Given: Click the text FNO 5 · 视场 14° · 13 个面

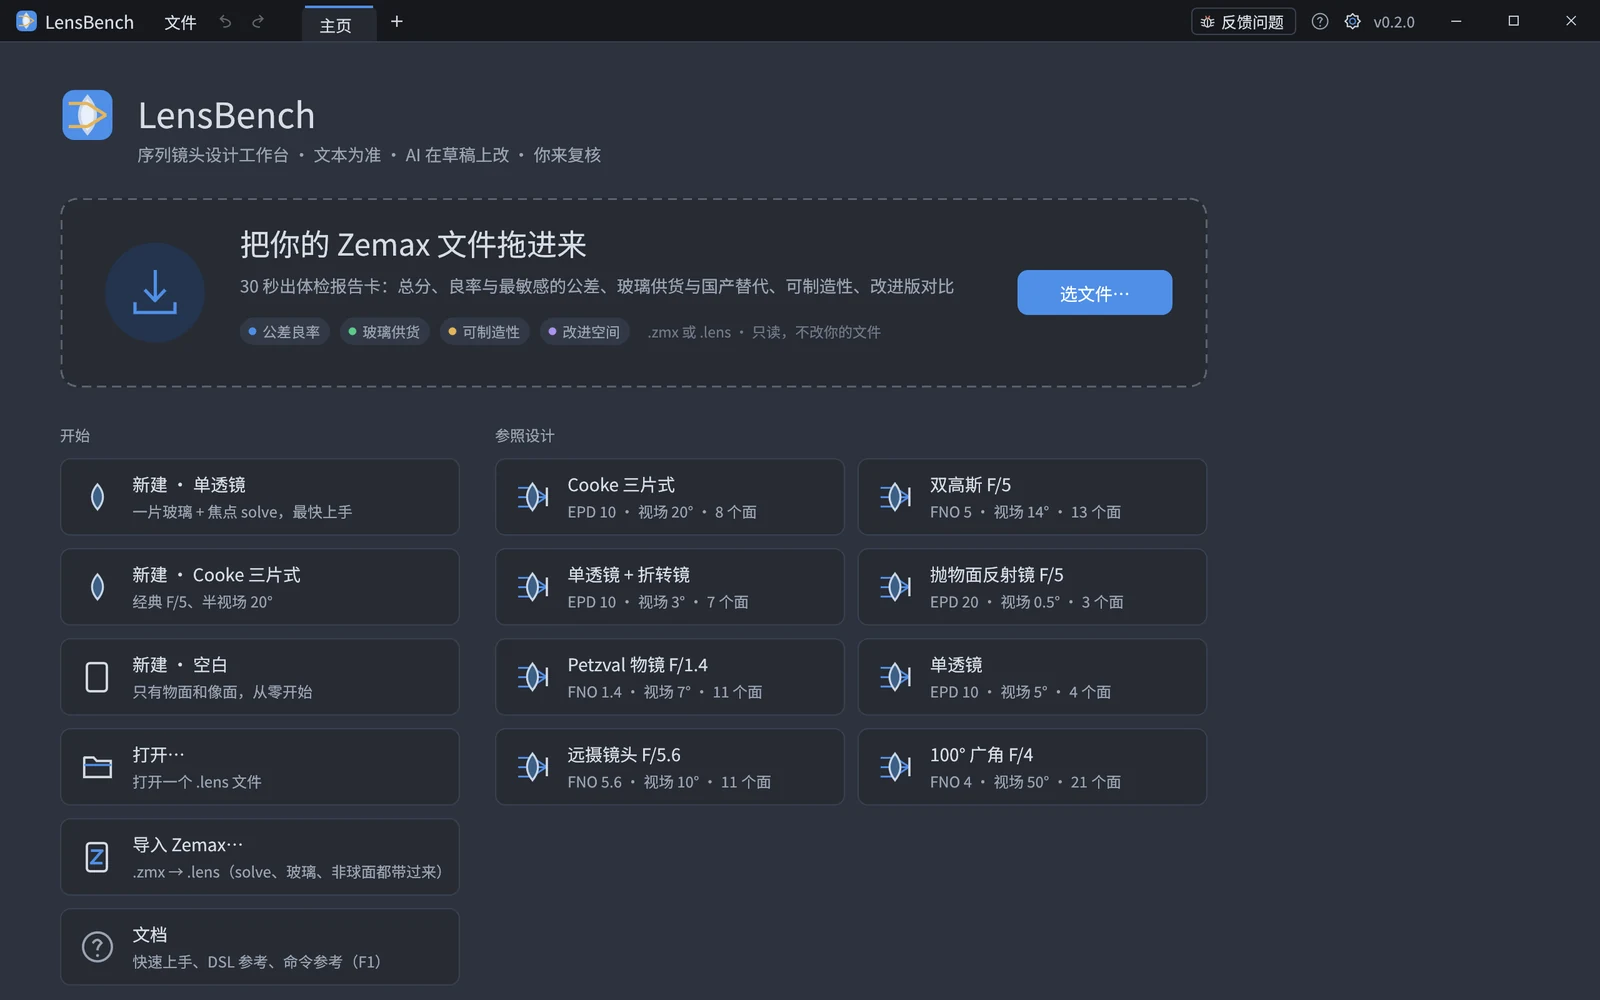Looking at the screenshot, I should pos(1025,512).
